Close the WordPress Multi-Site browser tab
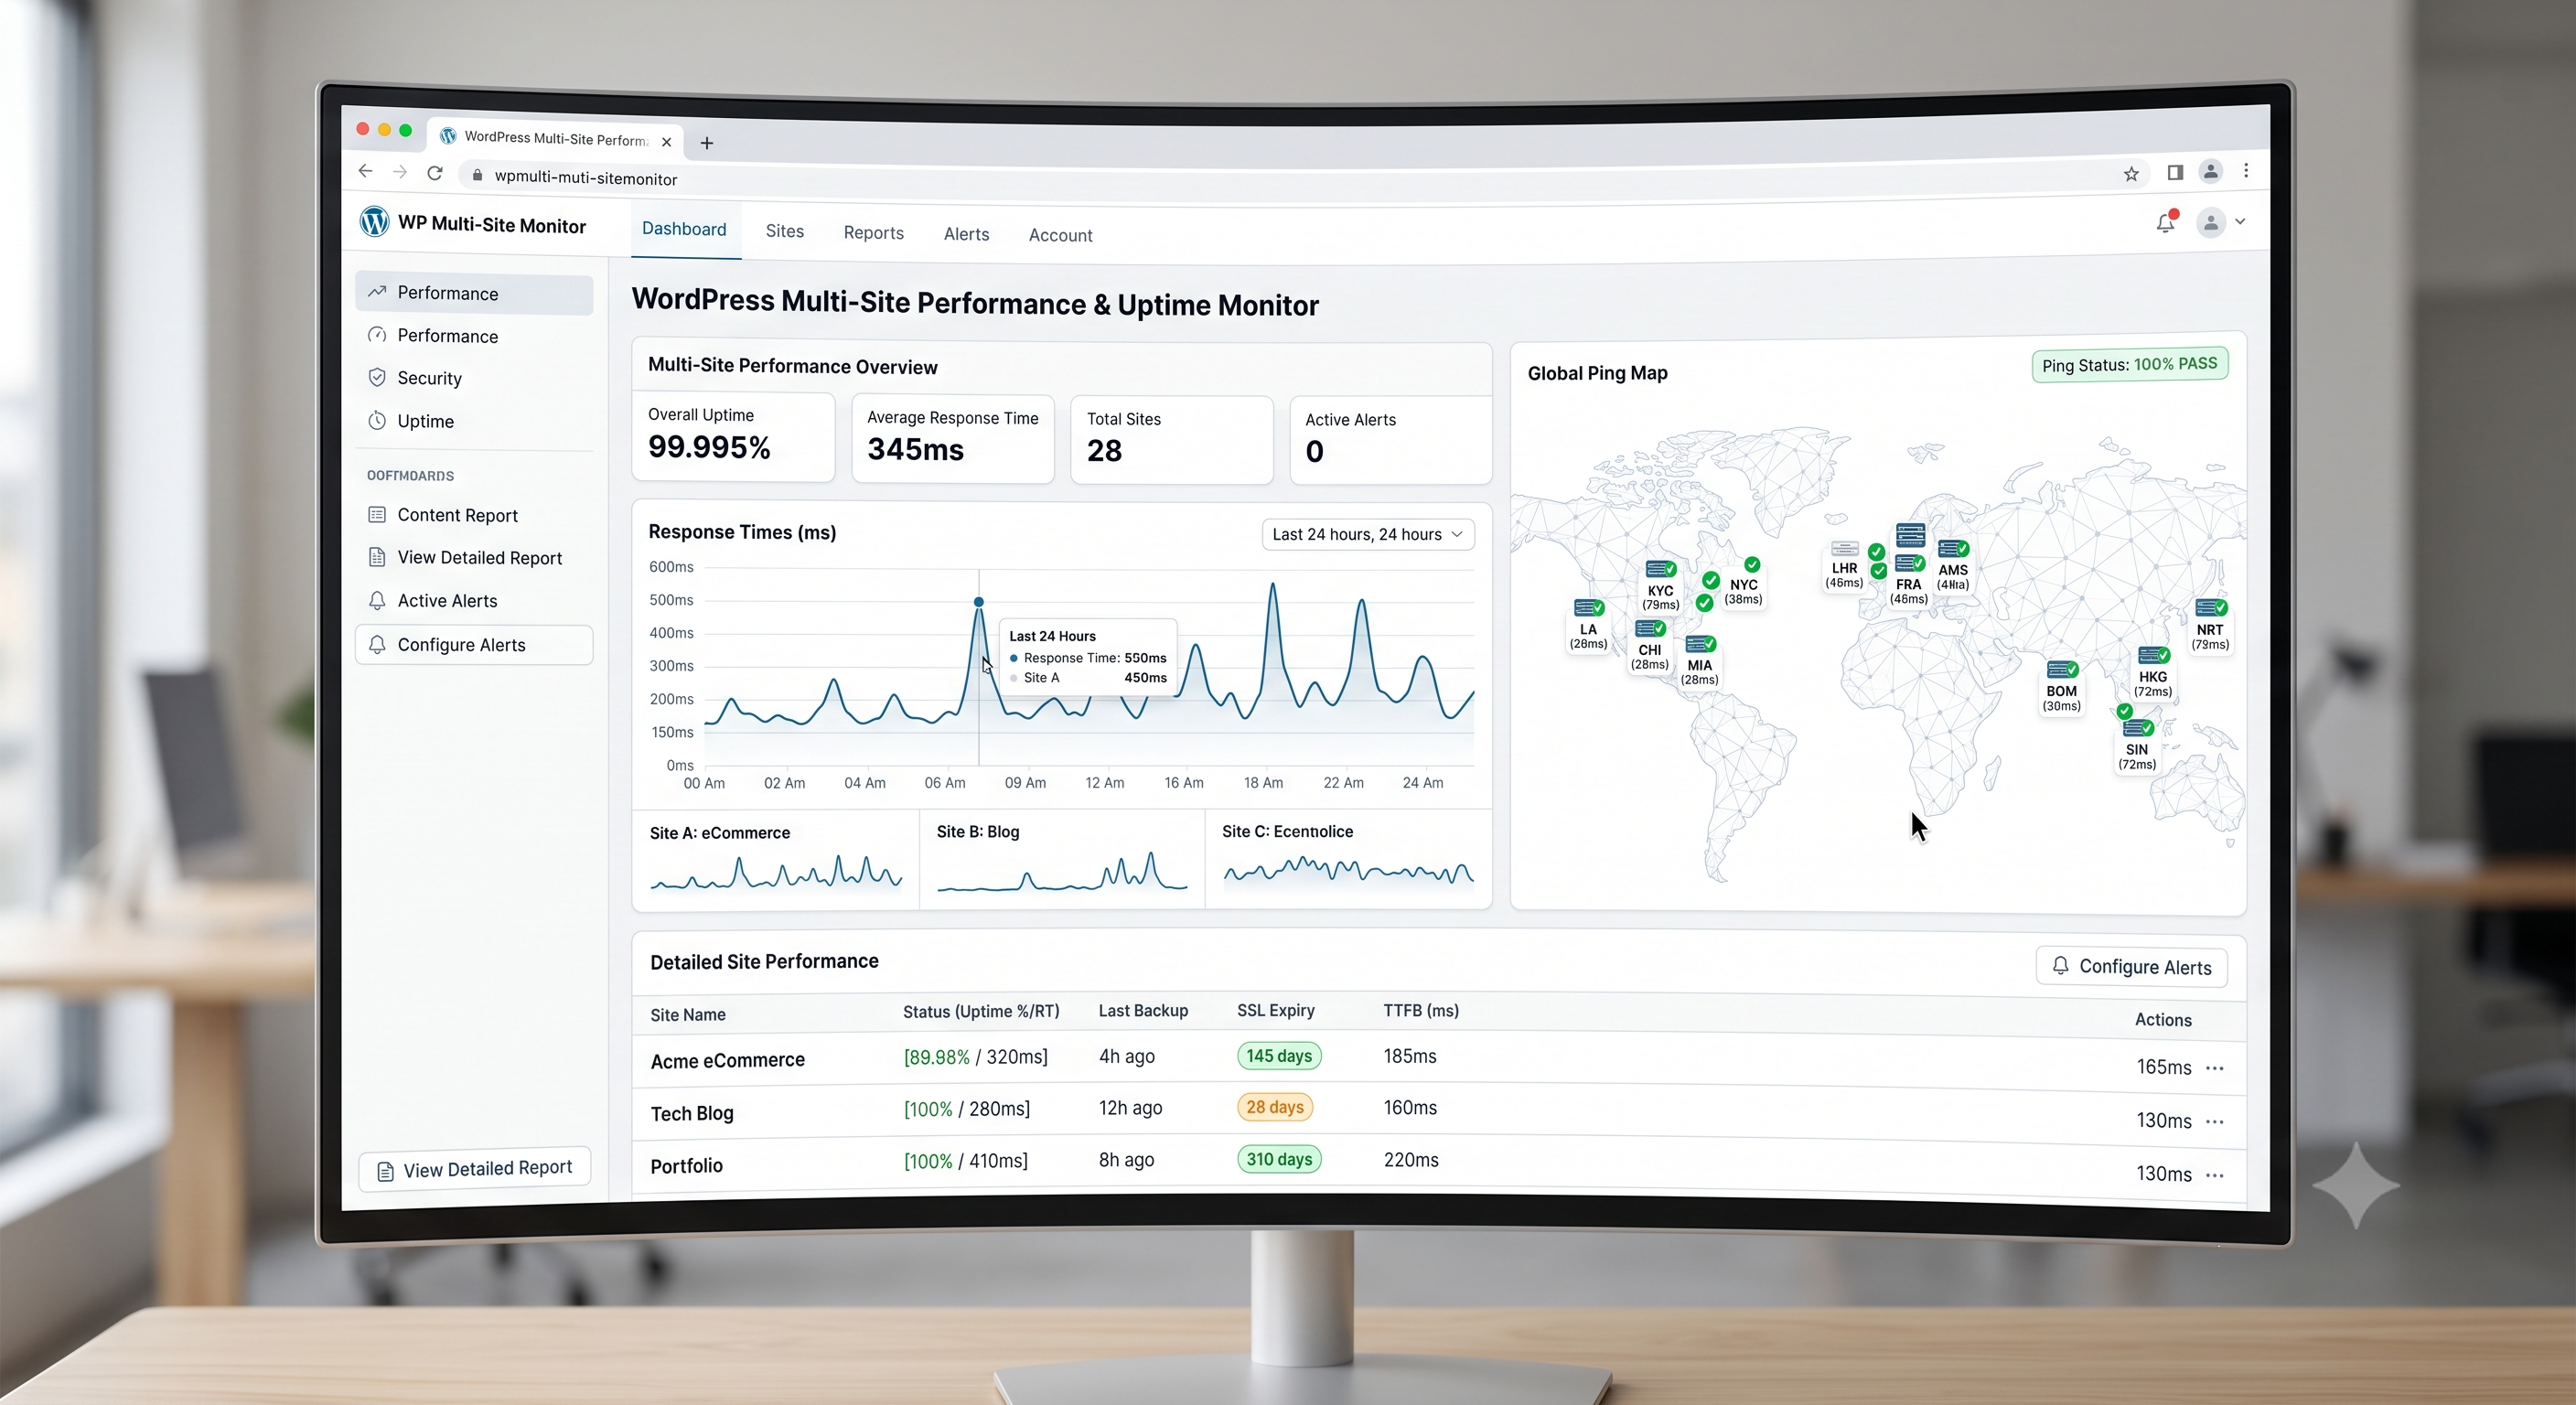The width and height of the screenshot is (2576, 1405). pyautogui.click(x=666, y=142)
